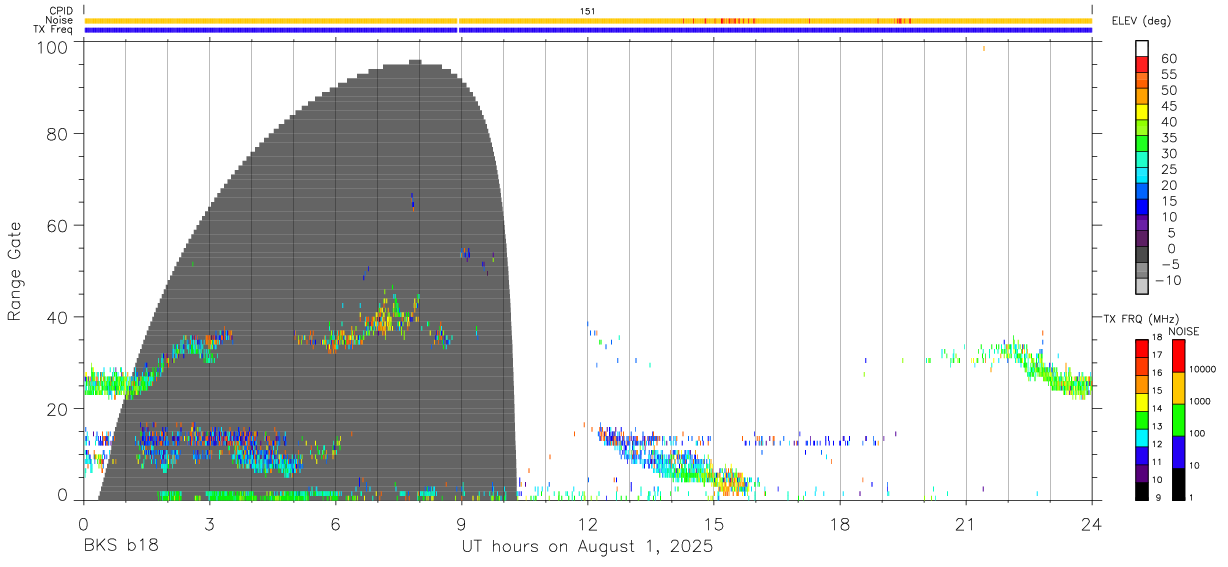The width and height of the screenshot is (1228, 567).
Task: Click the gap in the Noise bar at 9 UT
Action: [458, 20]
